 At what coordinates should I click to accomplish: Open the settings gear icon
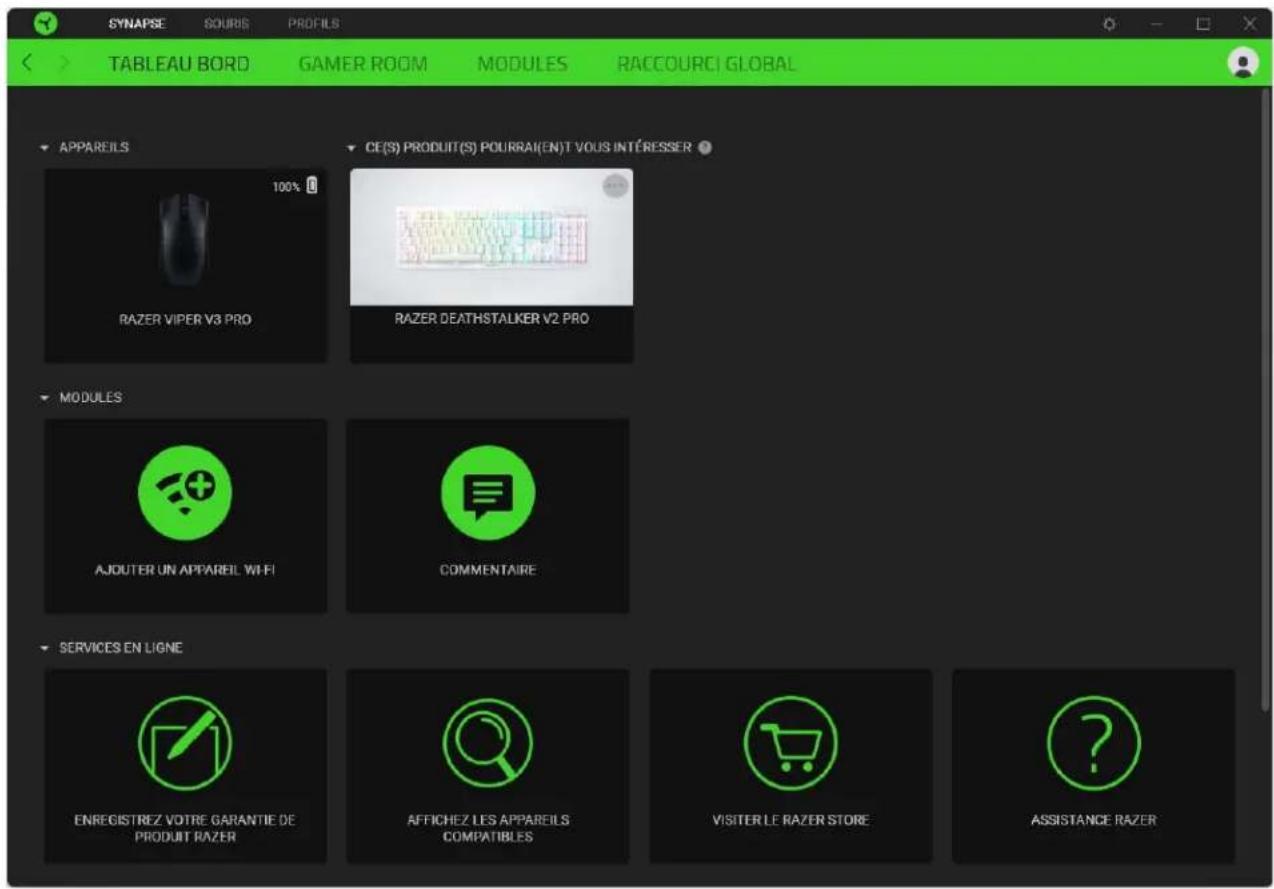point(1109,23)
